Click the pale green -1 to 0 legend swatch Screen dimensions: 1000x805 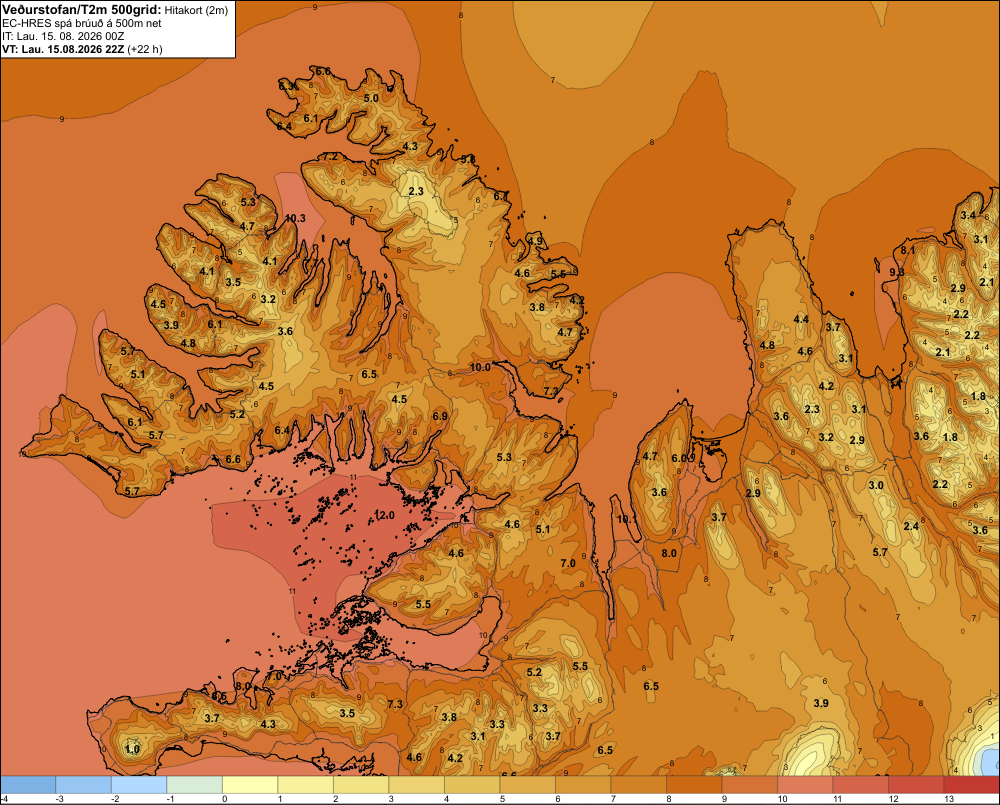(x=195, y=785)
